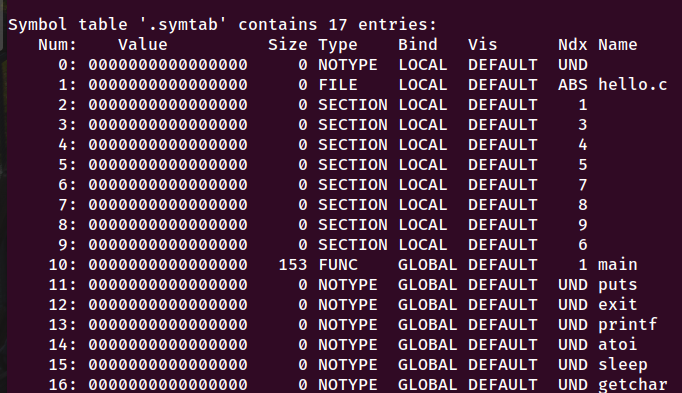The width and height of the screenshot is (682, 393).
Task: Click the 'Ndx' column header
Action: 572,45
